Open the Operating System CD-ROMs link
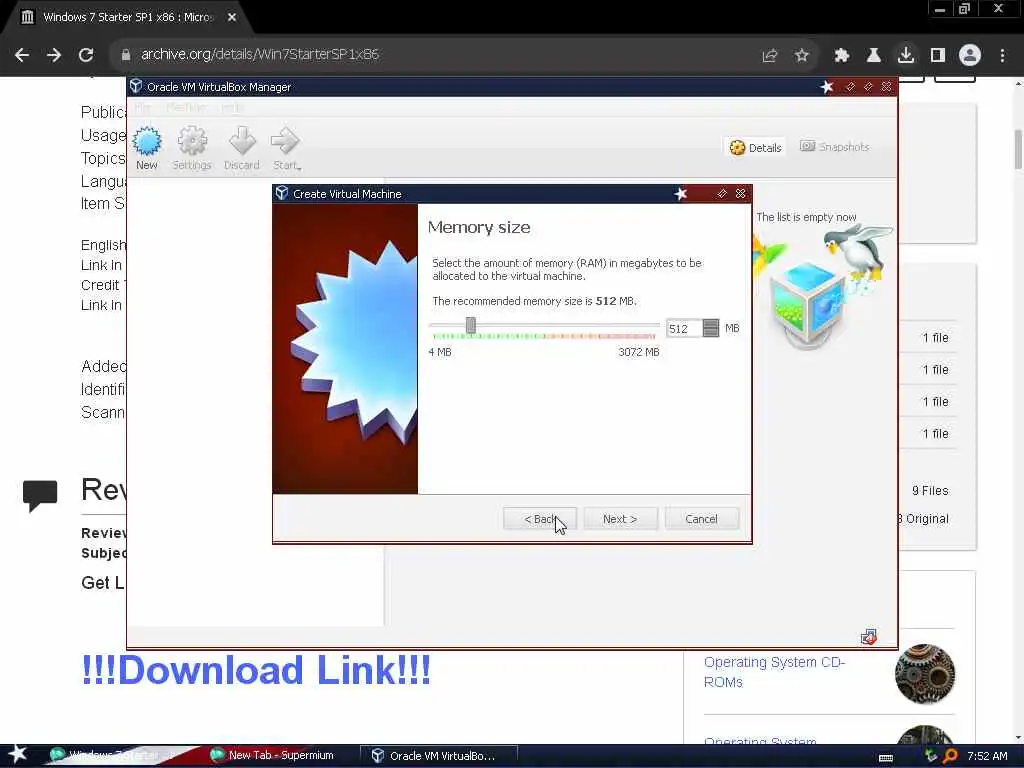This screenshot has width=1024, height=768. 775,672
